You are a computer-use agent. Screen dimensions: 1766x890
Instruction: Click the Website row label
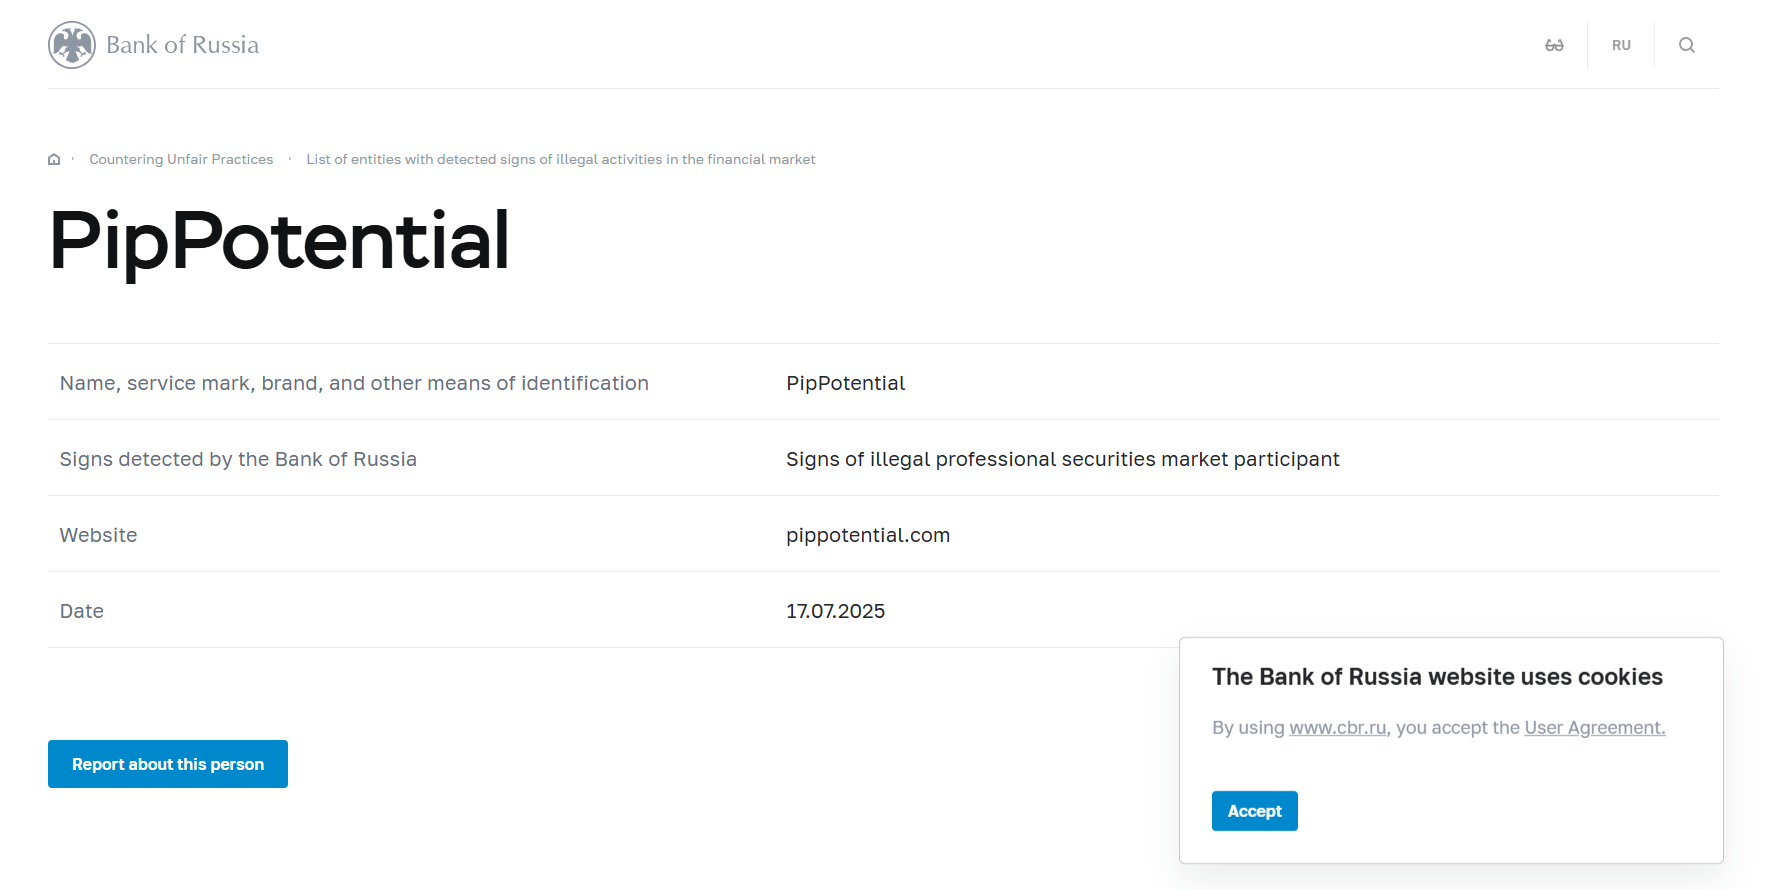[x=98, y=535]
